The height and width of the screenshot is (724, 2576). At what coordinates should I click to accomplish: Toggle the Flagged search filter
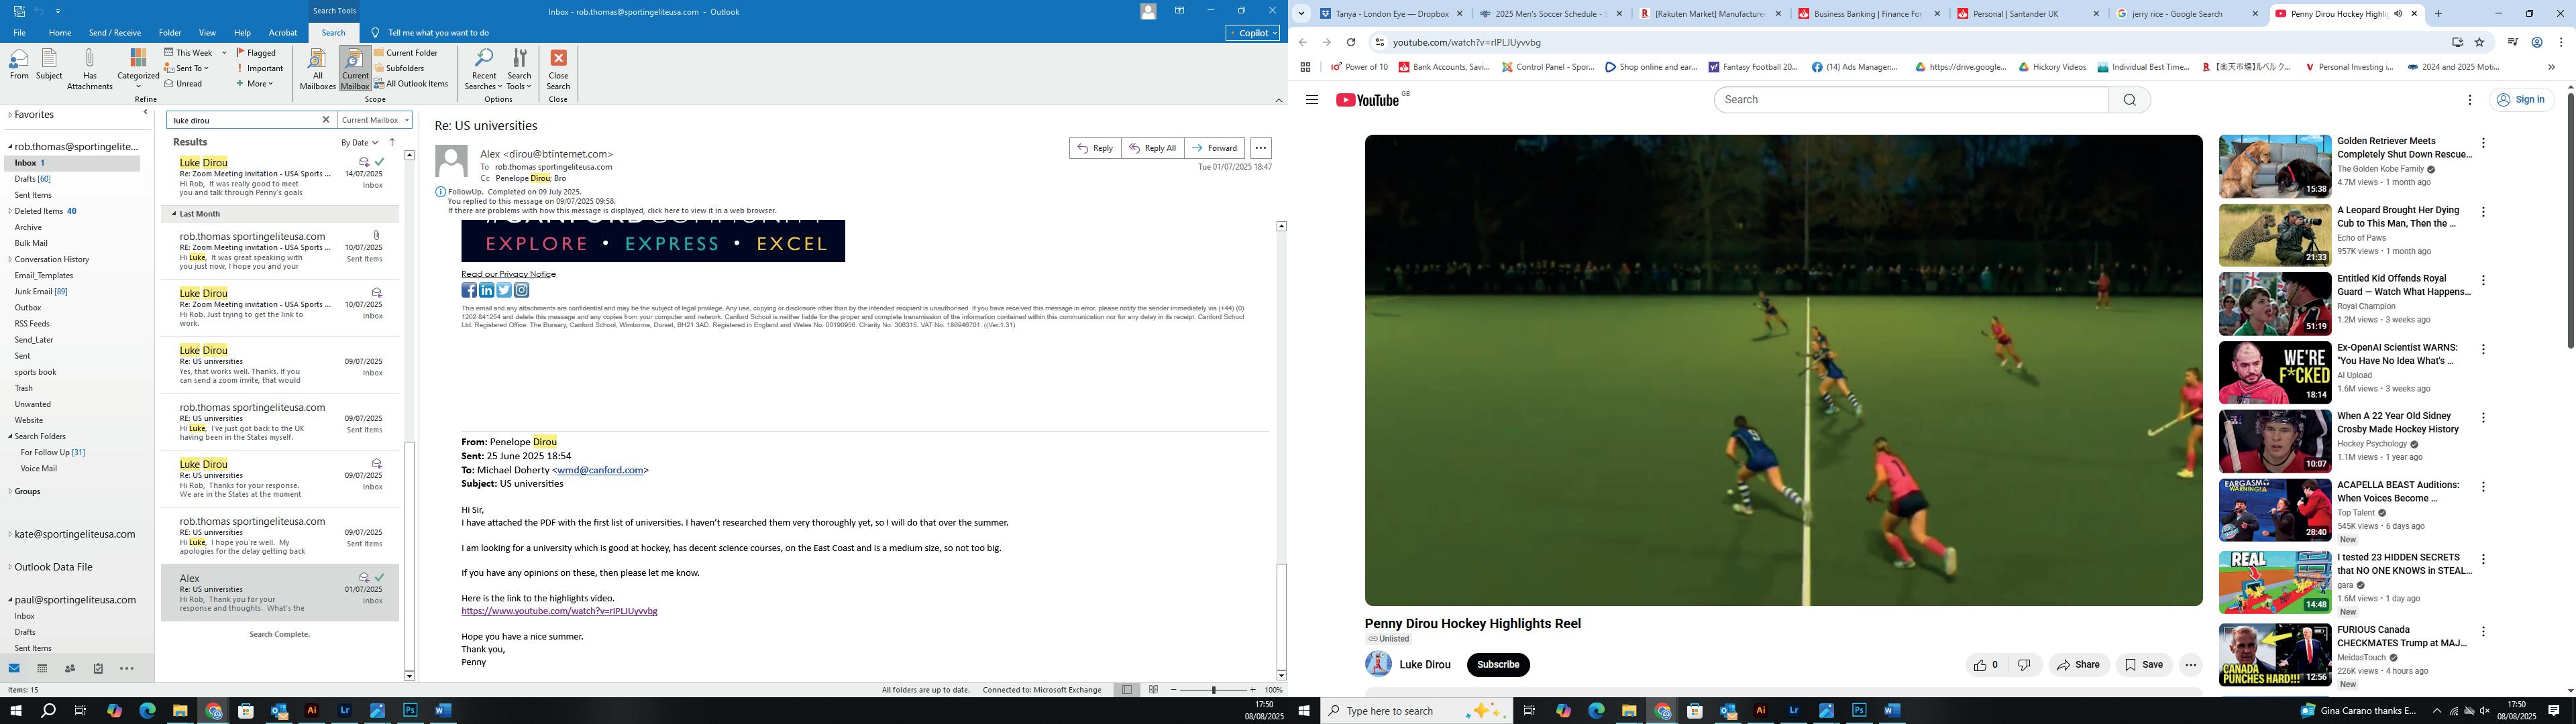click(x=256, y=53)
